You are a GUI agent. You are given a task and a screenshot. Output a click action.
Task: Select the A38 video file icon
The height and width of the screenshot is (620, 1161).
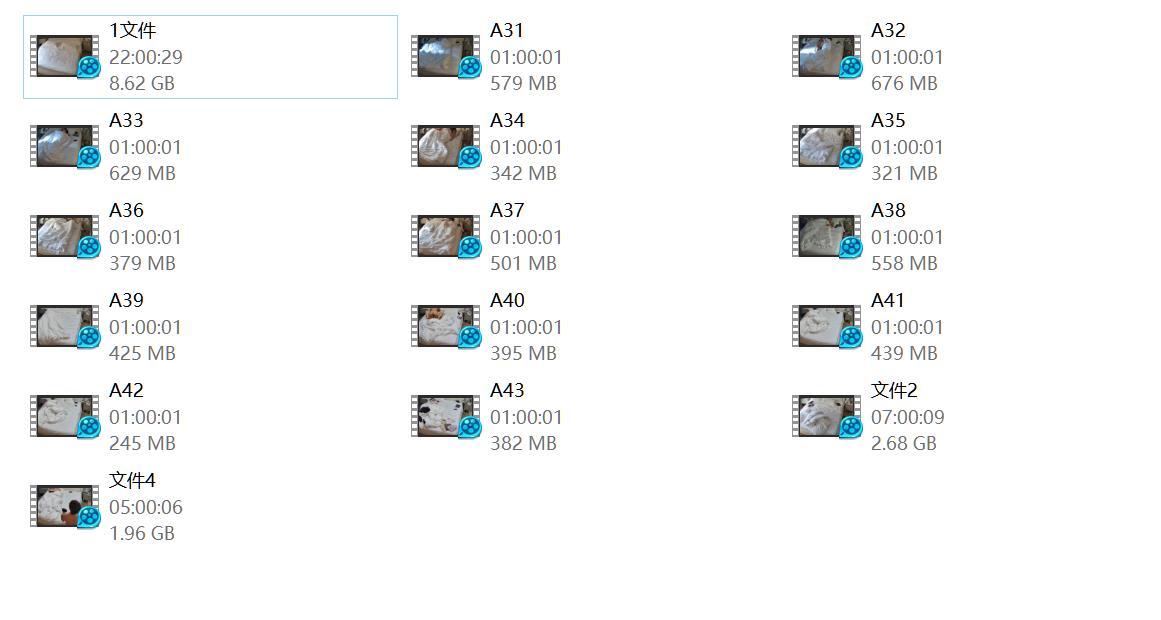click(826, 236)
